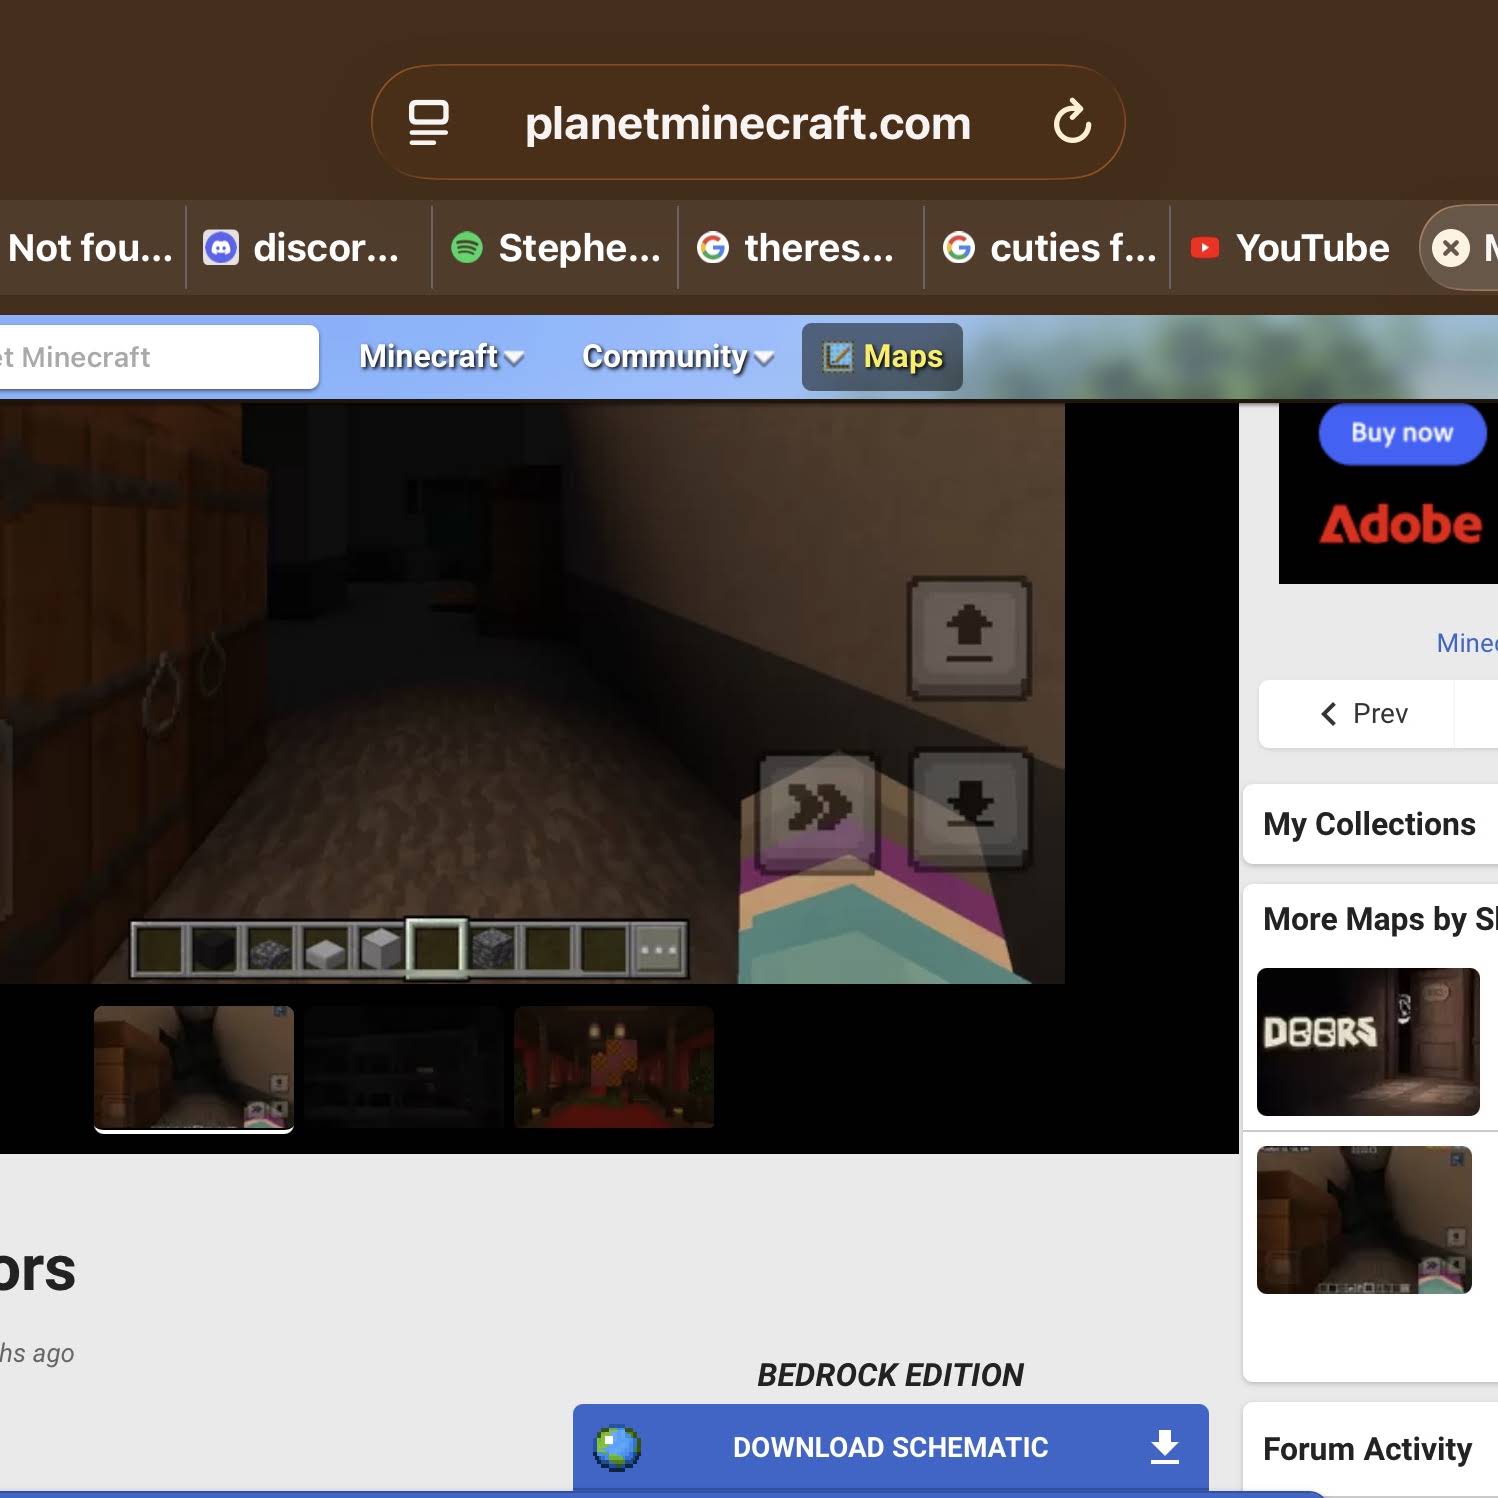
Task: Select the first hallway screenshot thumbnail
Action: tap(194, 1068)
